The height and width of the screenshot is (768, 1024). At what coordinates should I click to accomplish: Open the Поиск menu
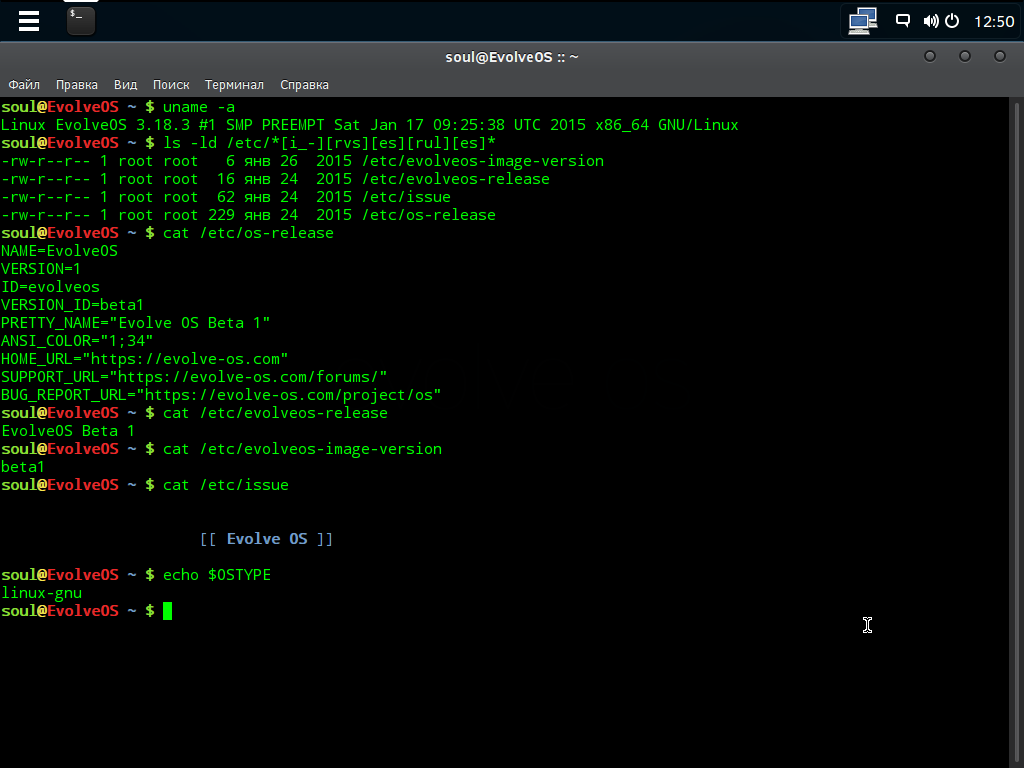(171, 85)
